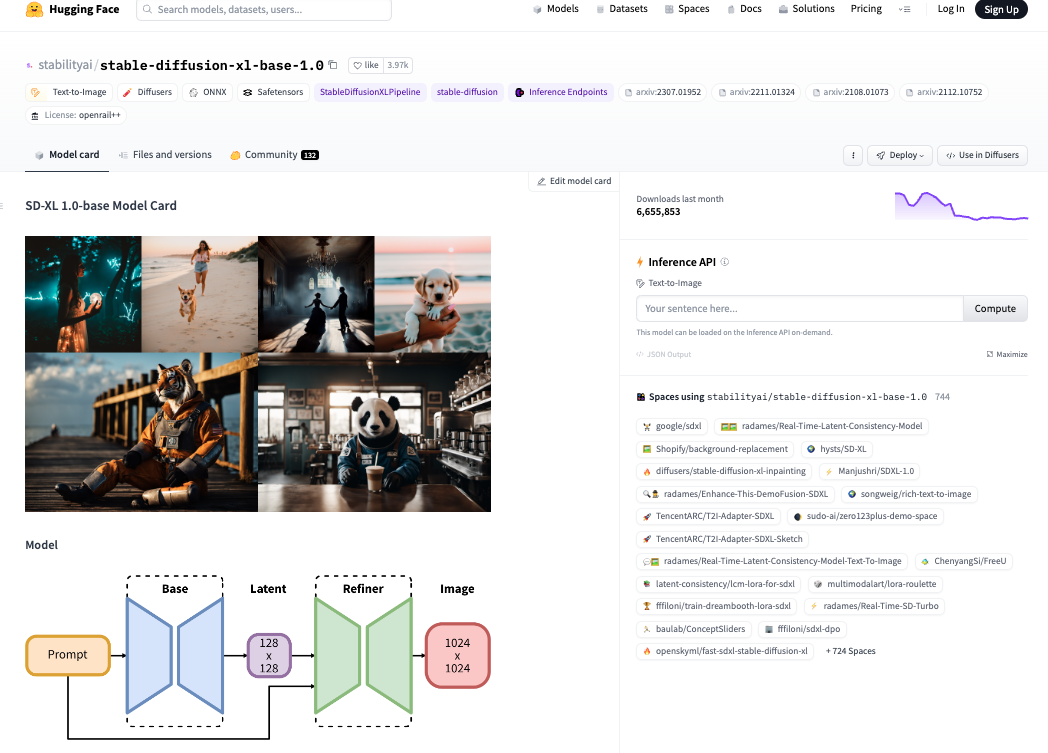Click License: openrail++ tag

tap(76, 115)
